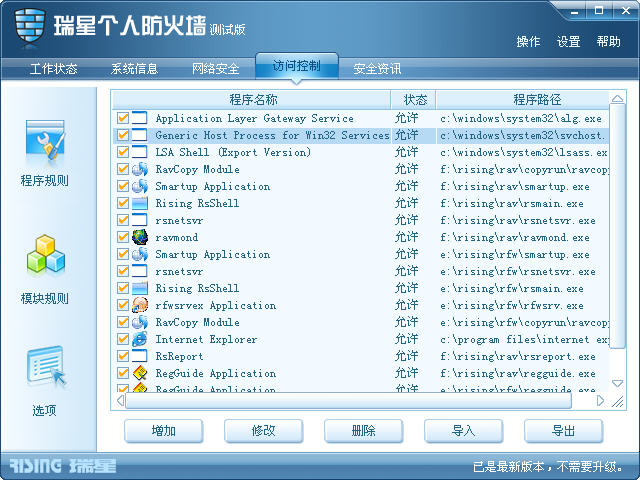640x480 pixels.
Task: Toggle the ravmond row checkbox
Action: 122,237
